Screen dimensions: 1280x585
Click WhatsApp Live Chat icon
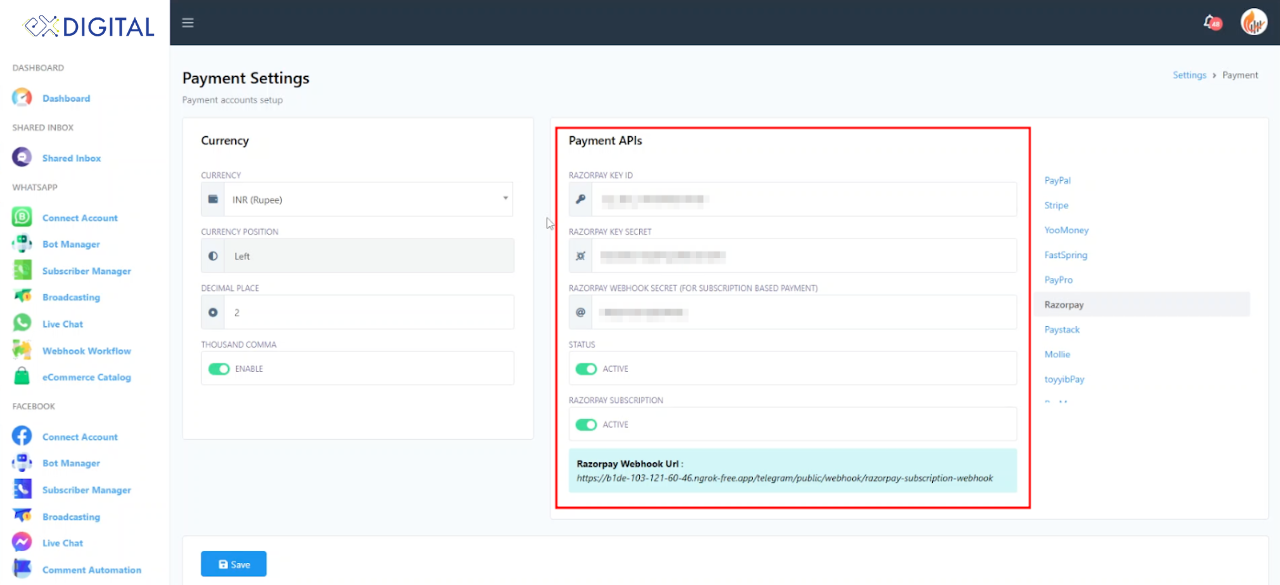[x=22, y=324]
